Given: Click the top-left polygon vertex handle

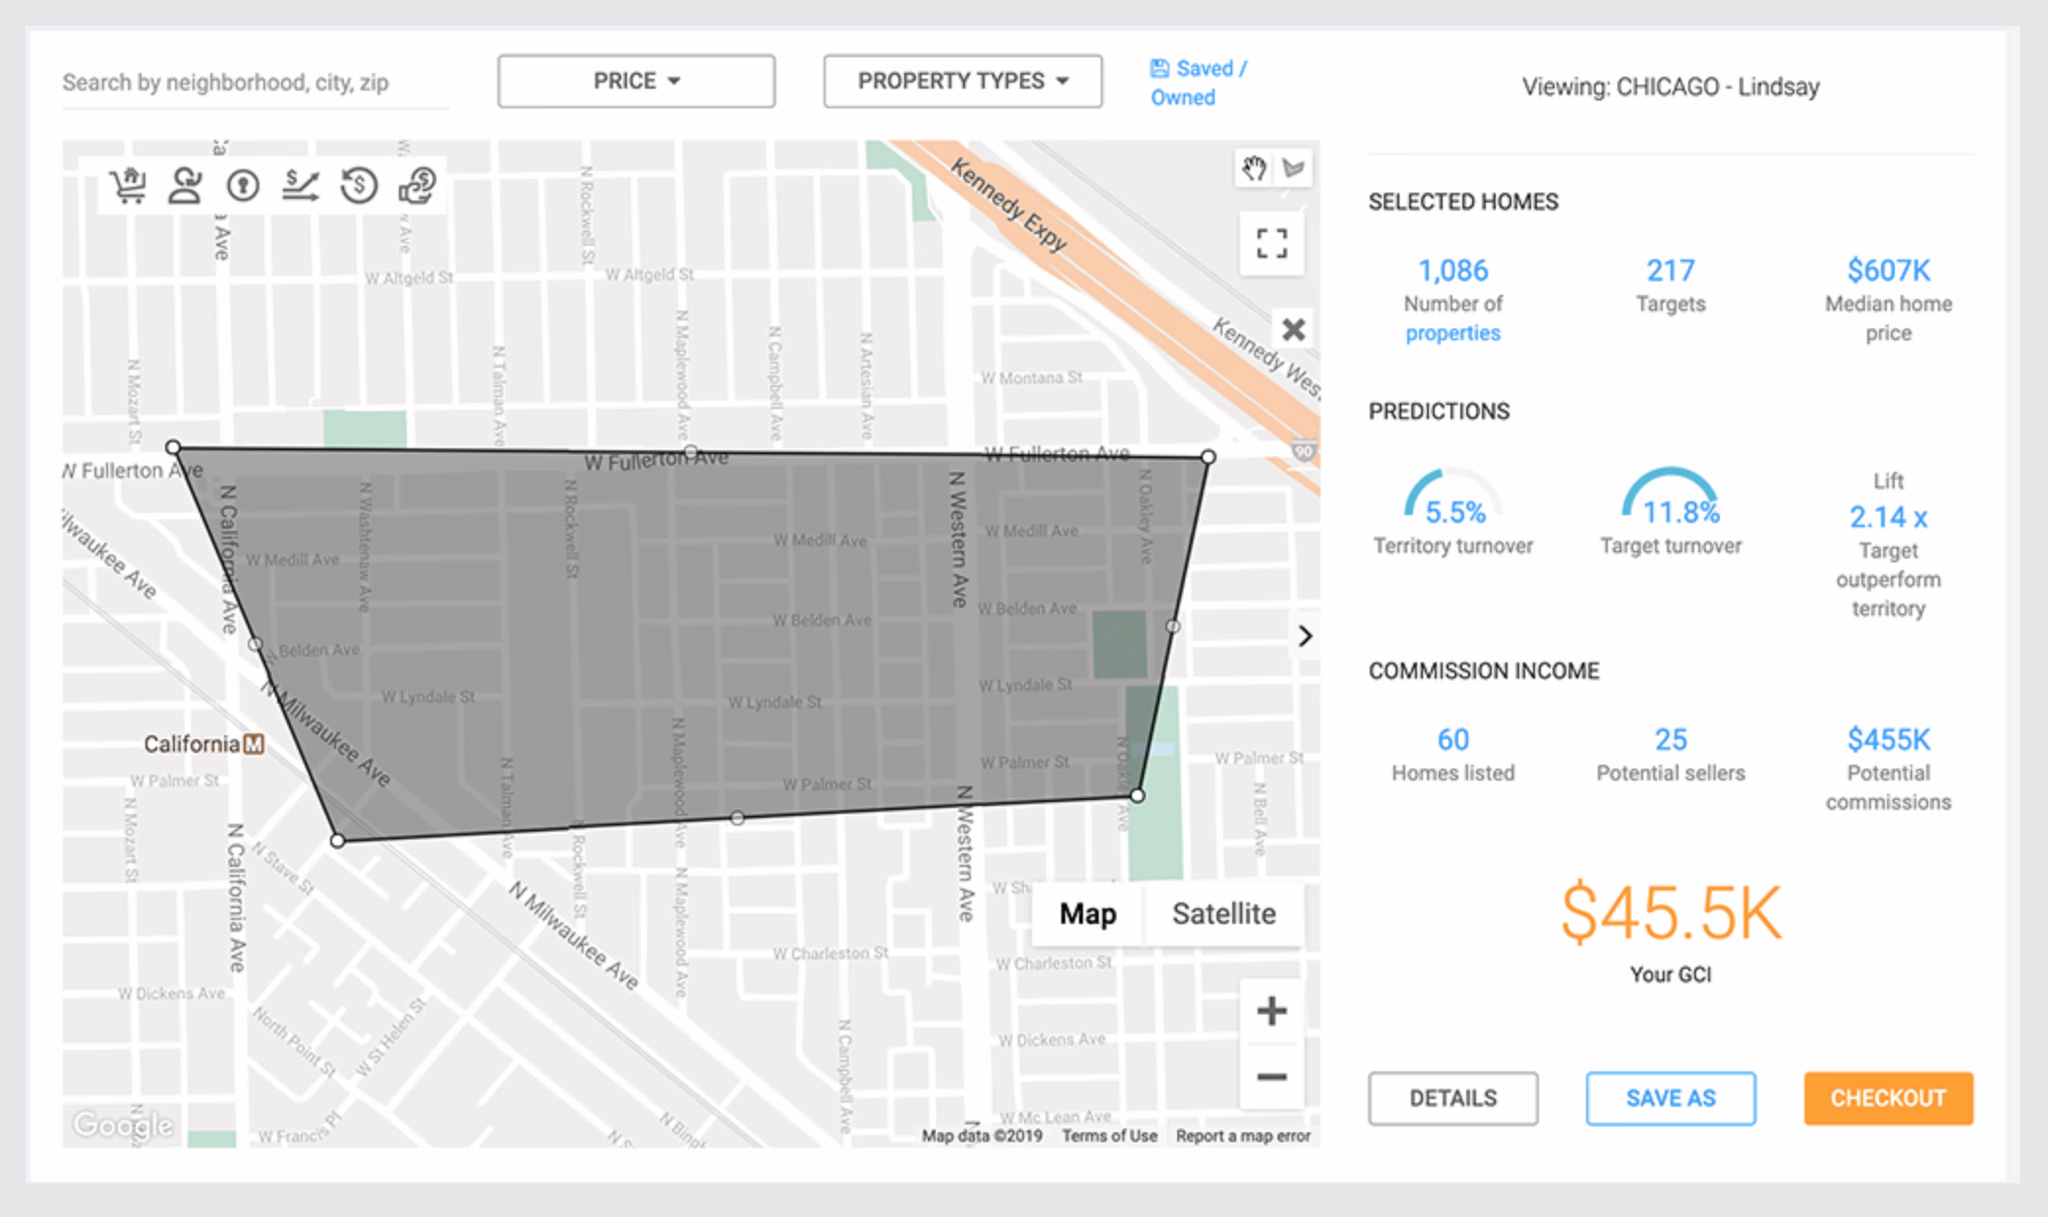Looking at the screenshot, I should pos(173,447).
